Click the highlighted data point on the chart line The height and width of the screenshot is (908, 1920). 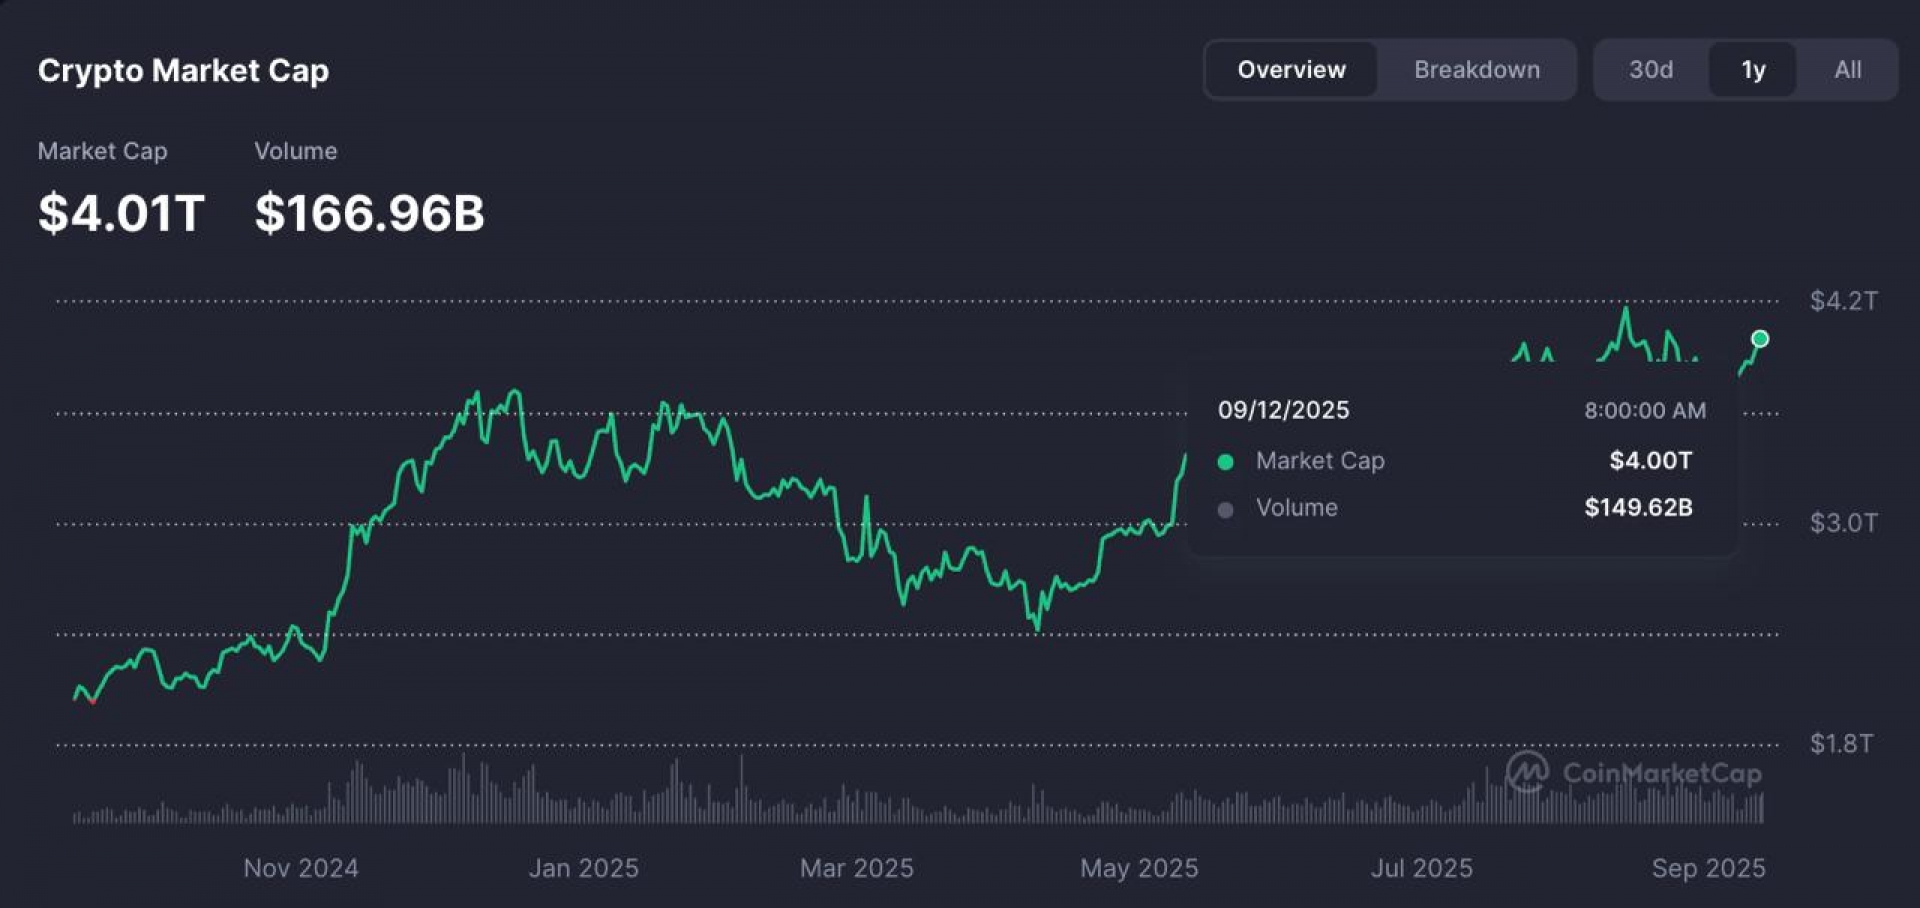click(1760, 339)
